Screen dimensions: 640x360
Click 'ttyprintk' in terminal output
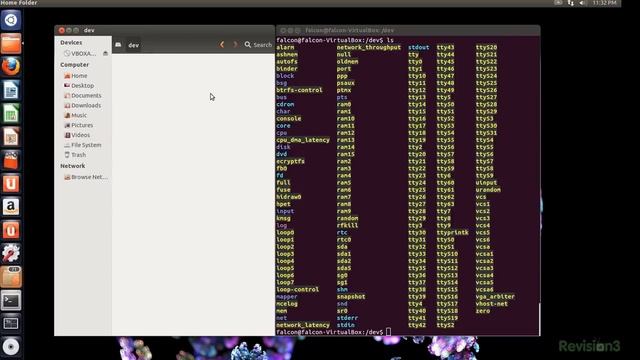[x=452, y=233]
